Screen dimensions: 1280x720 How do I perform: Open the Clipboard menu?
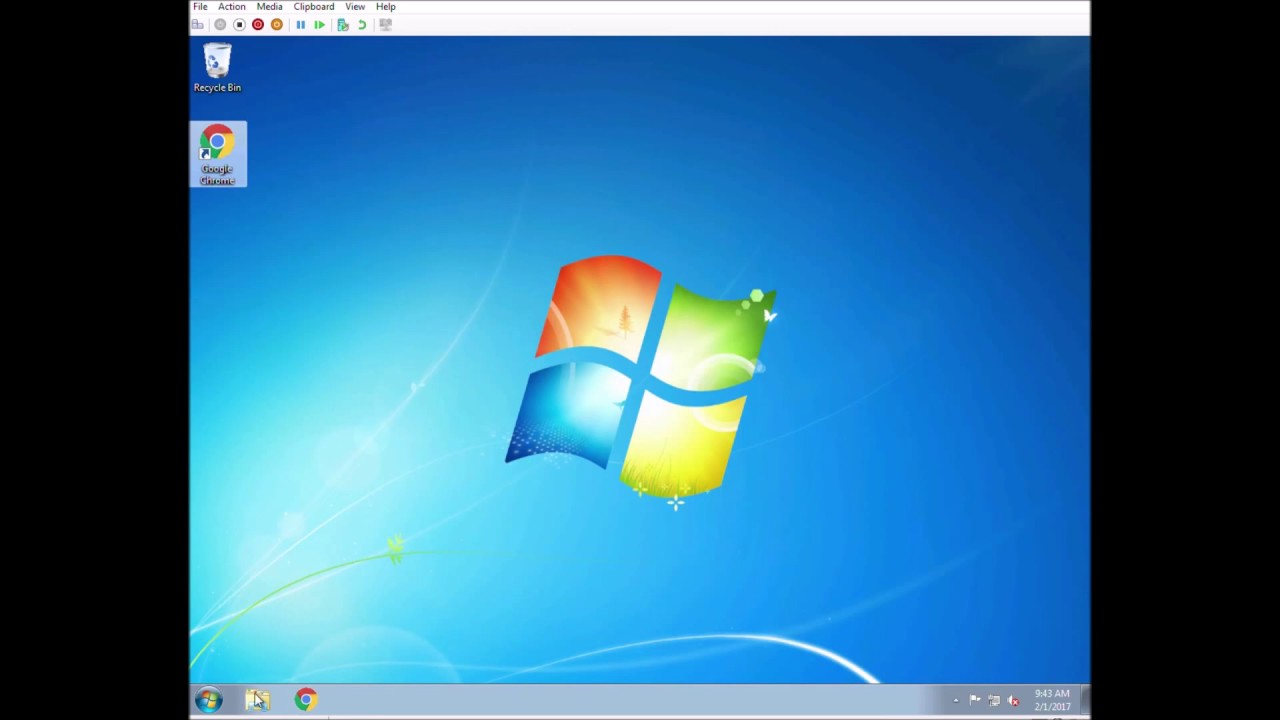[x=314, y=6]
